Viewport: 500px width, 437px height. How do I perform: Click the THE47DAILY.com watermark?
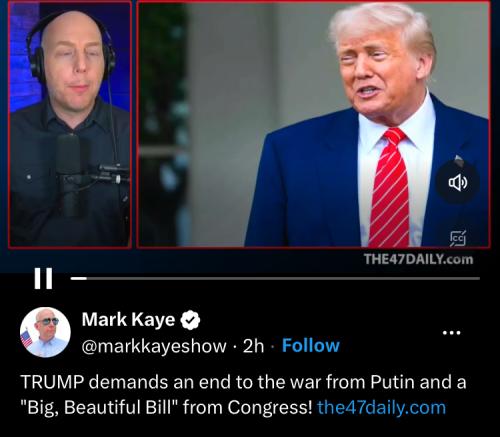[418, 259]
